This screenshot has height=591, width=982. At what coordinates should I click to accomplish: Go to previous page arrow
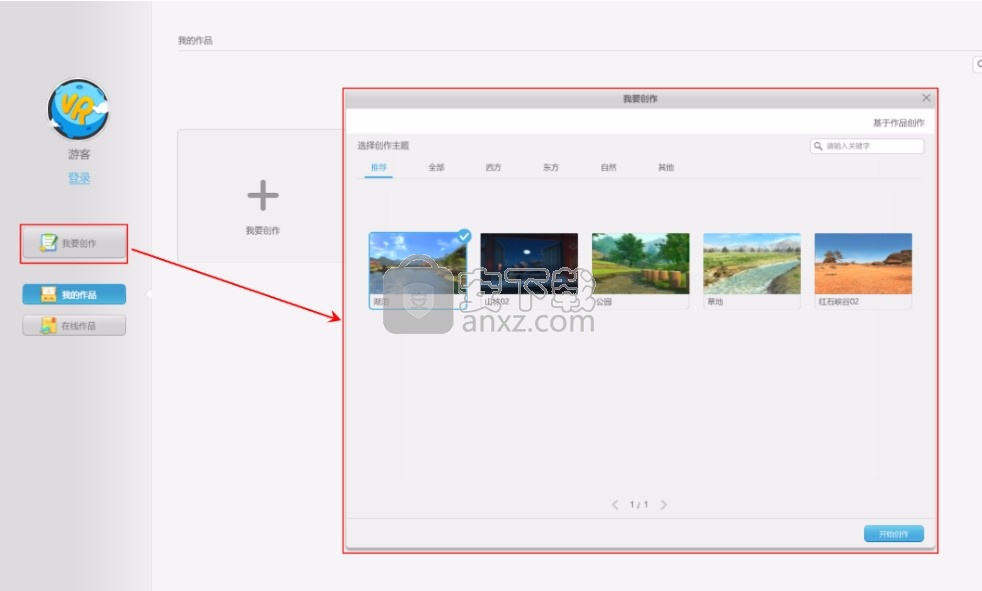point(615,505)
